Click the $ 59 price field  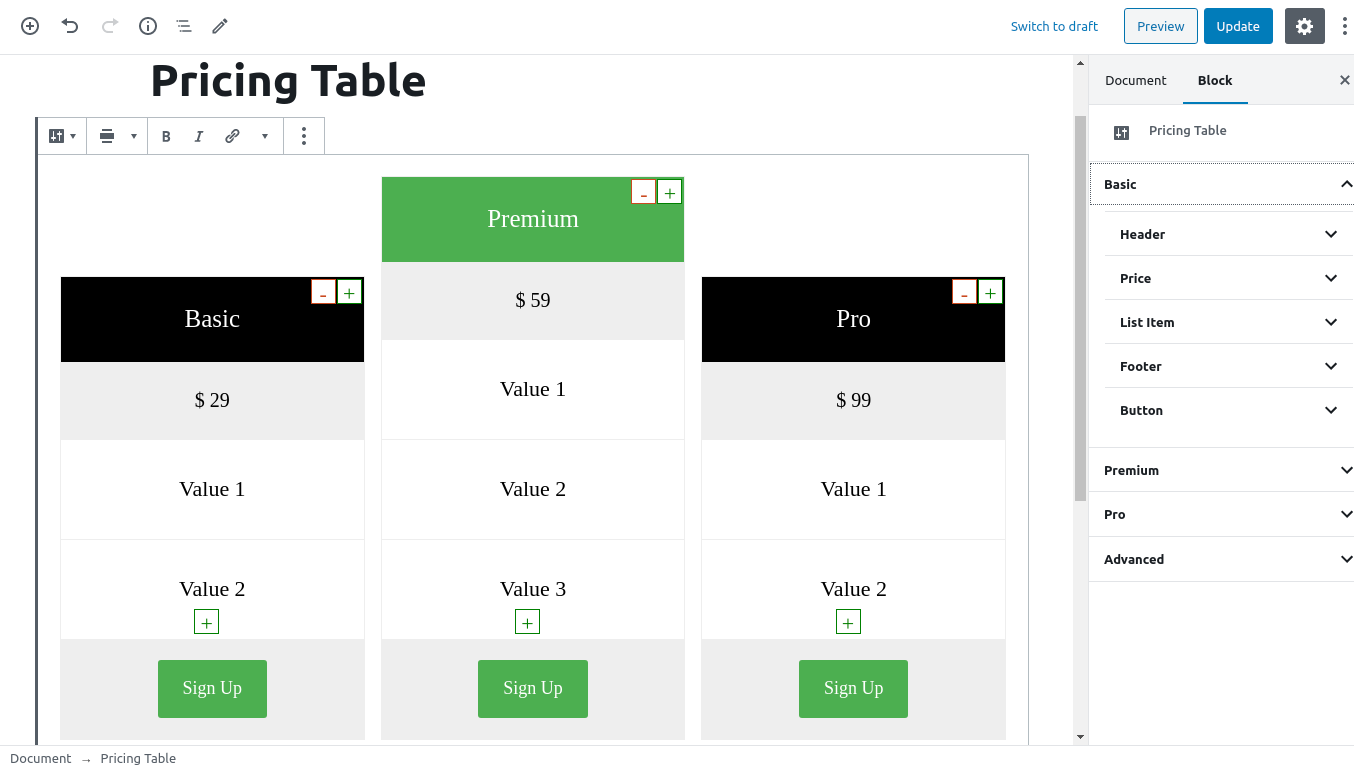pos(533,300)
